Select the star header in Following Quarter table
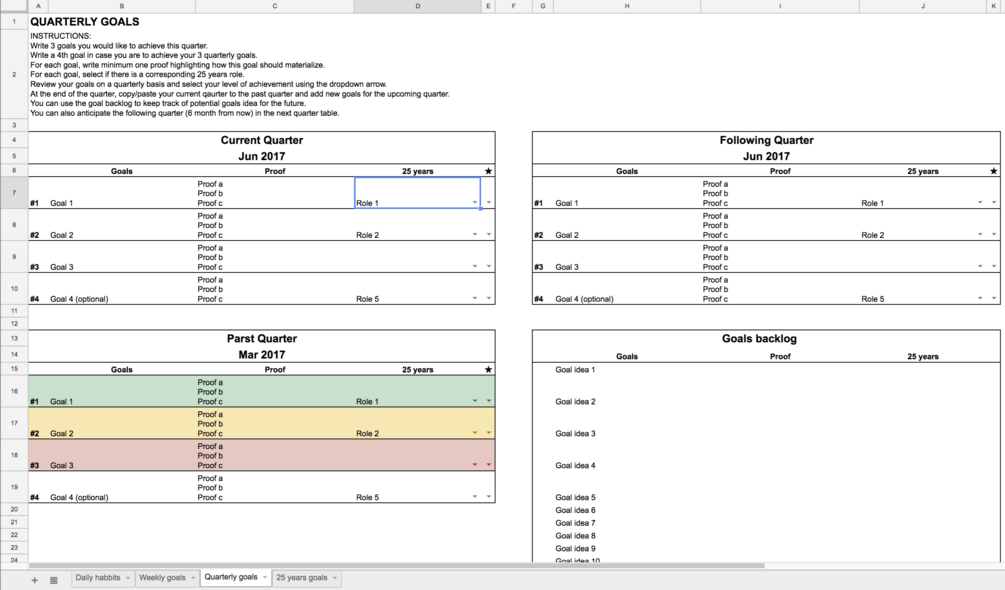 pos(993,171)
